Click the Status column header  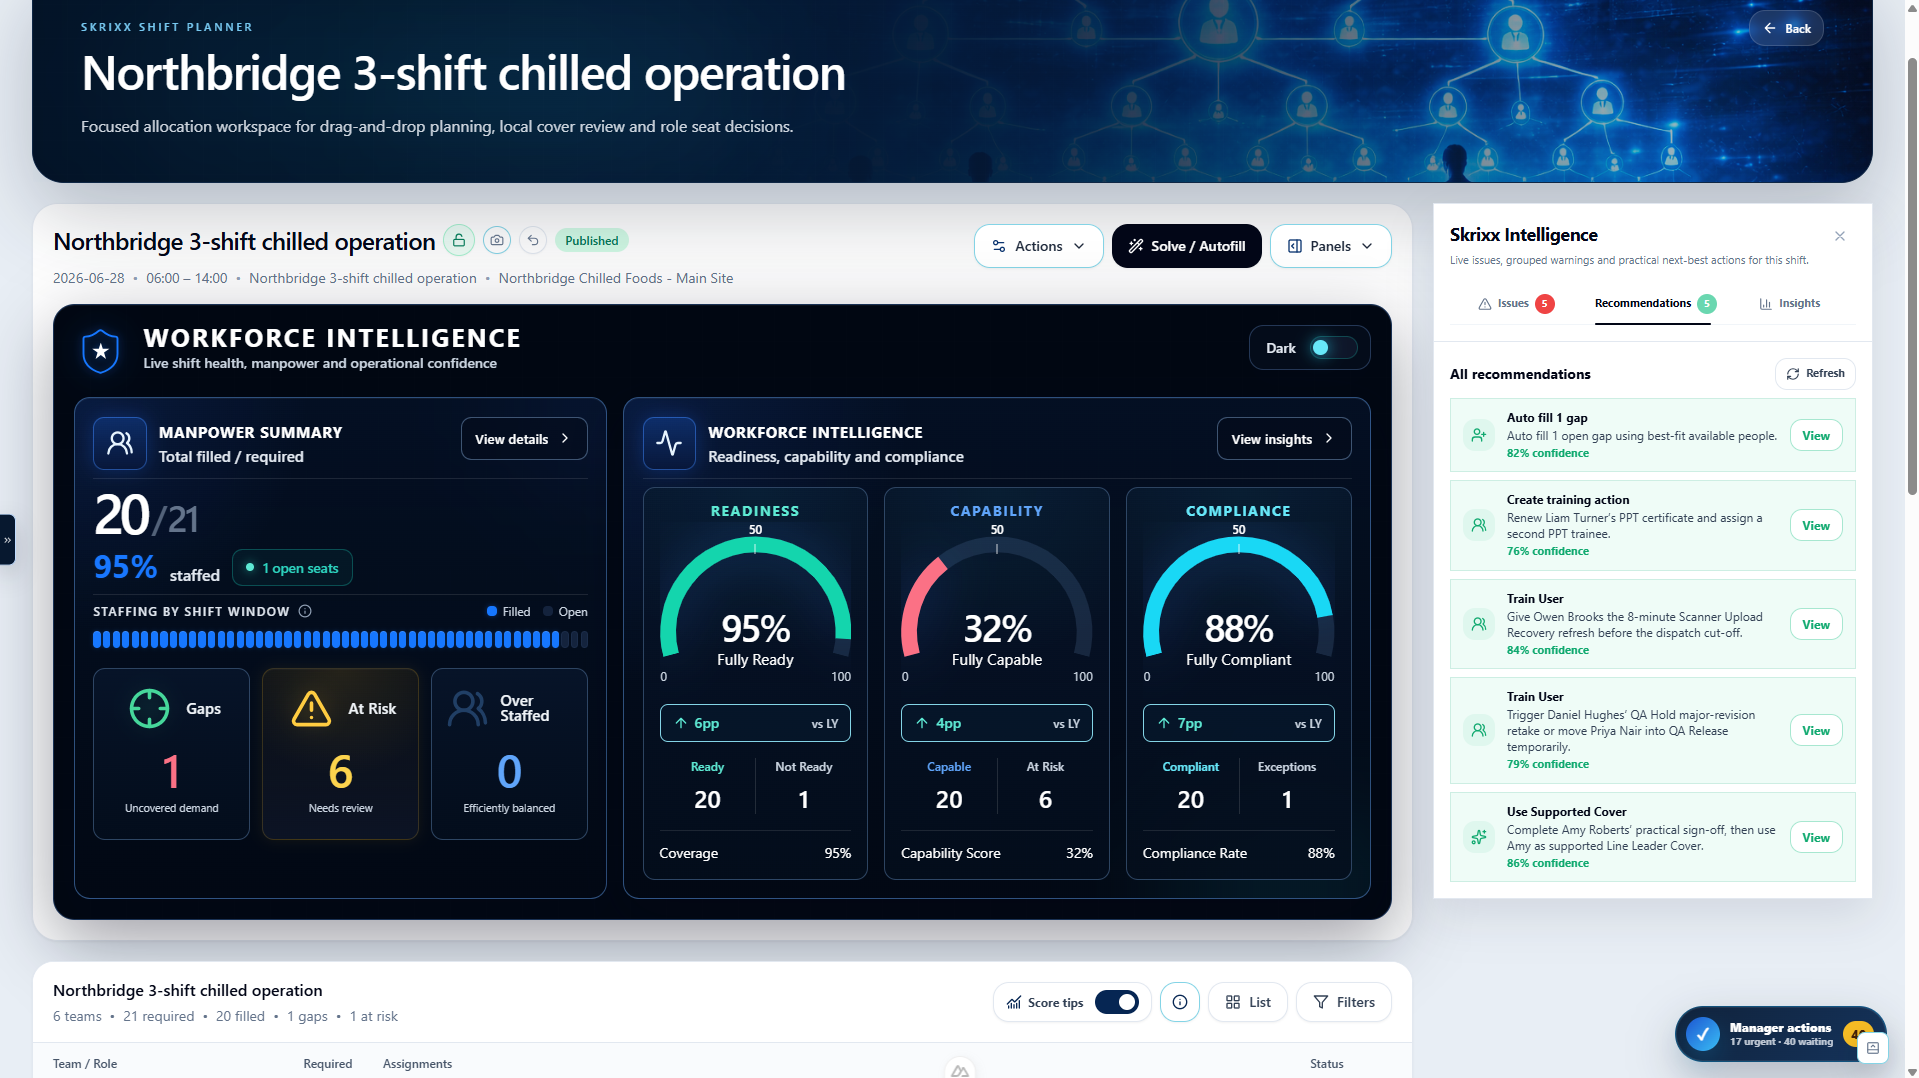pyautogui.click(x=1327, y=1063)
